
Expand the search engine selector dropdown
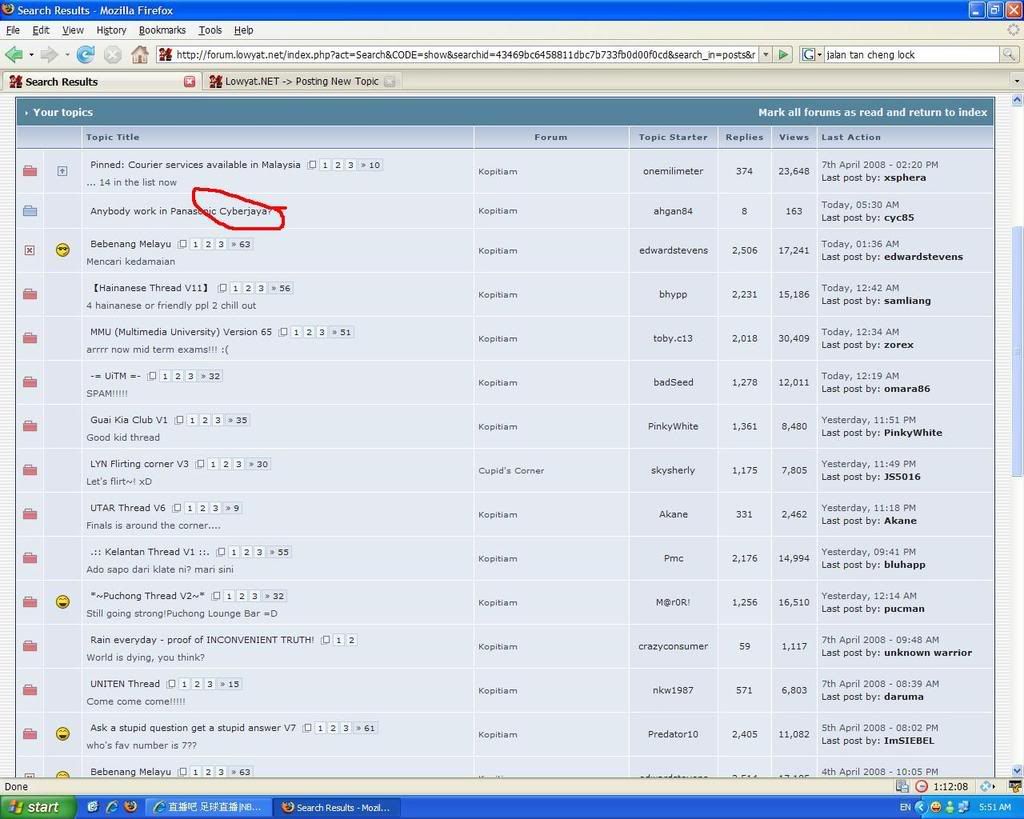point(810,54)
